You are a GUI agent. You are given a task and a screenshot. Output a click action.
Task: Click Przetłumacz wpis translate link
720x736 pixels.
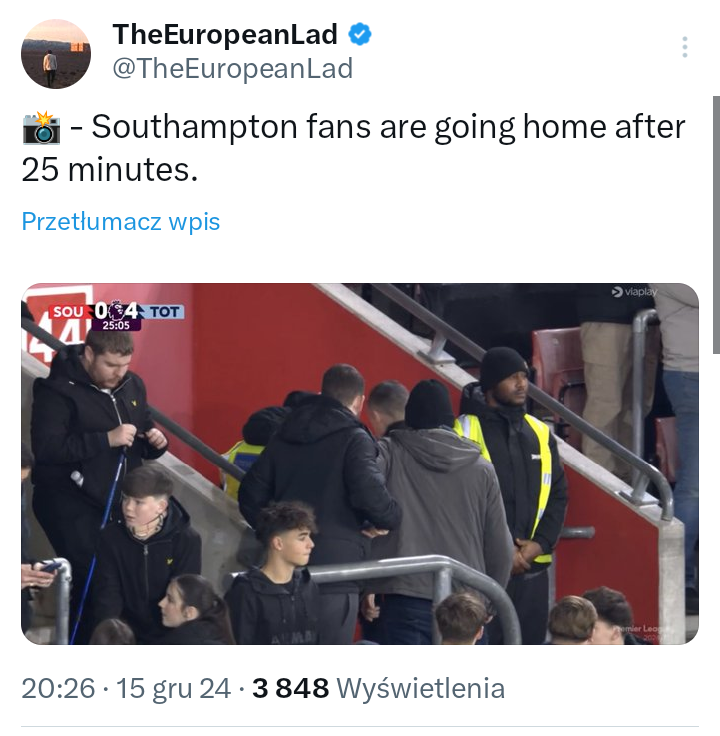[x=121, y=221]
